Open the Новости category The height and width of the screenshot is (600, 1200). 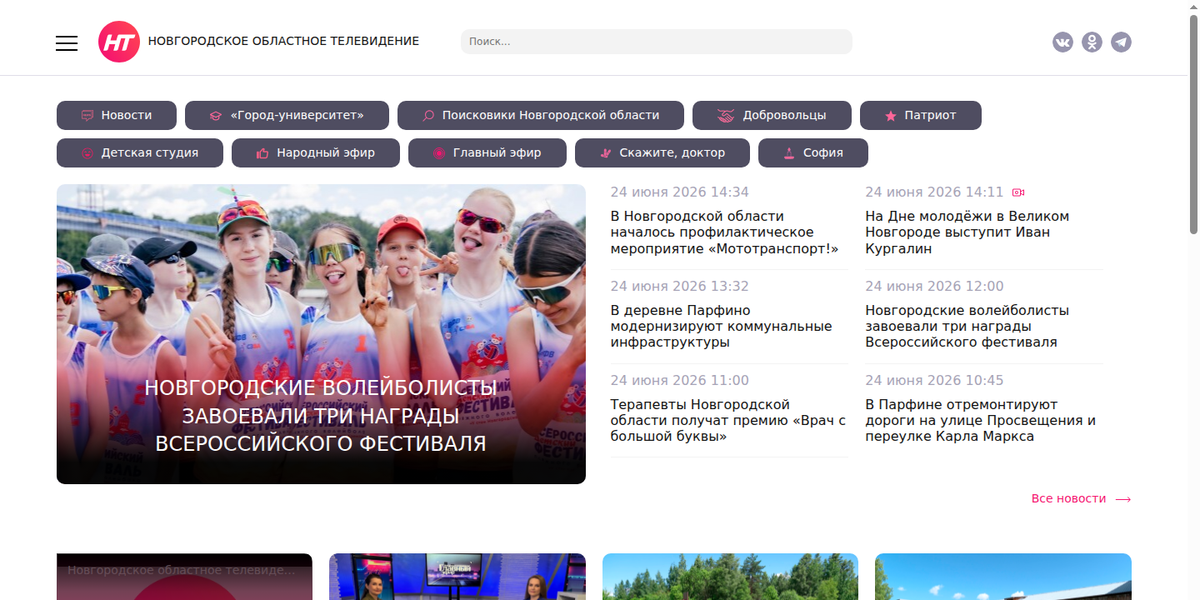point(116,115)
